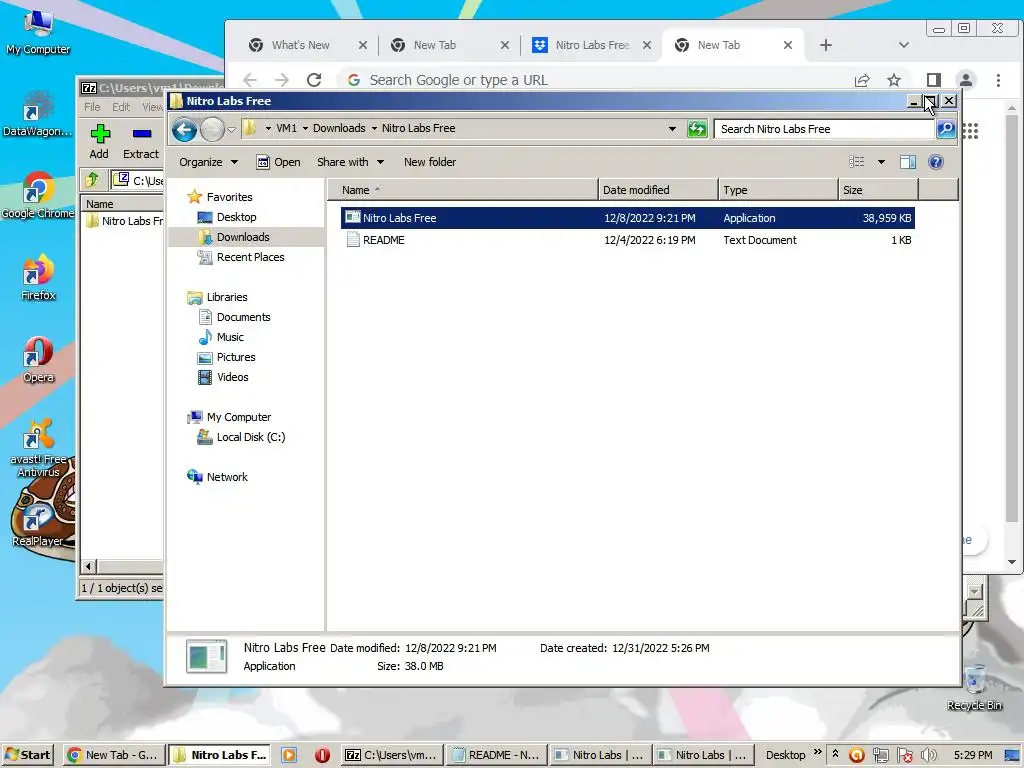Open the 7-Zip File menu
Viewport: 1024px width, 768px height.
[x=92, y=107]
